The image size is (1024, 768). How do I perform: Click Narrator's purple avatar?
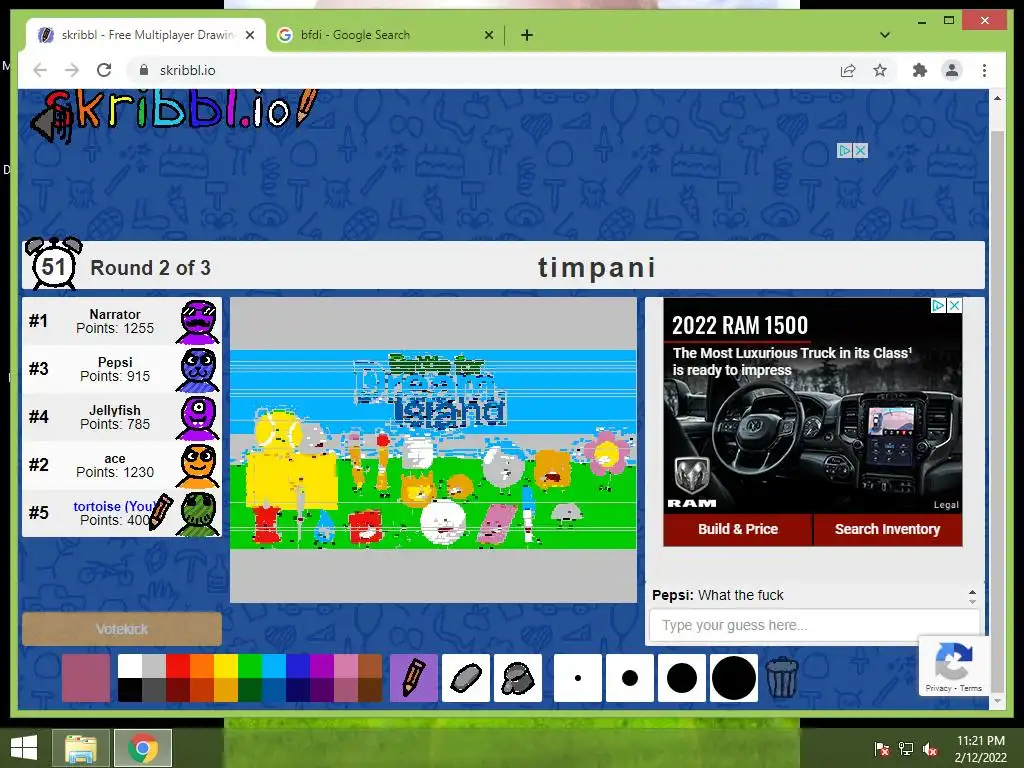(x=198, y=322)
